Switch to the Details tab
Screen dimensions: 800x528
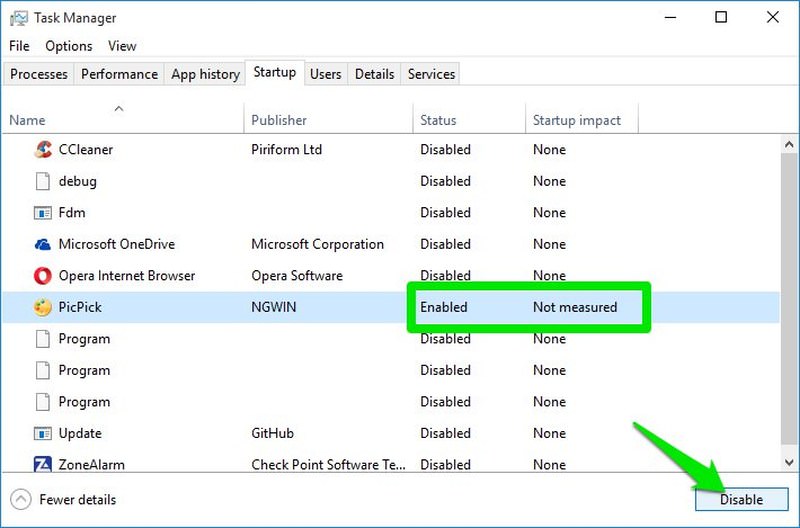pos(374,74)
